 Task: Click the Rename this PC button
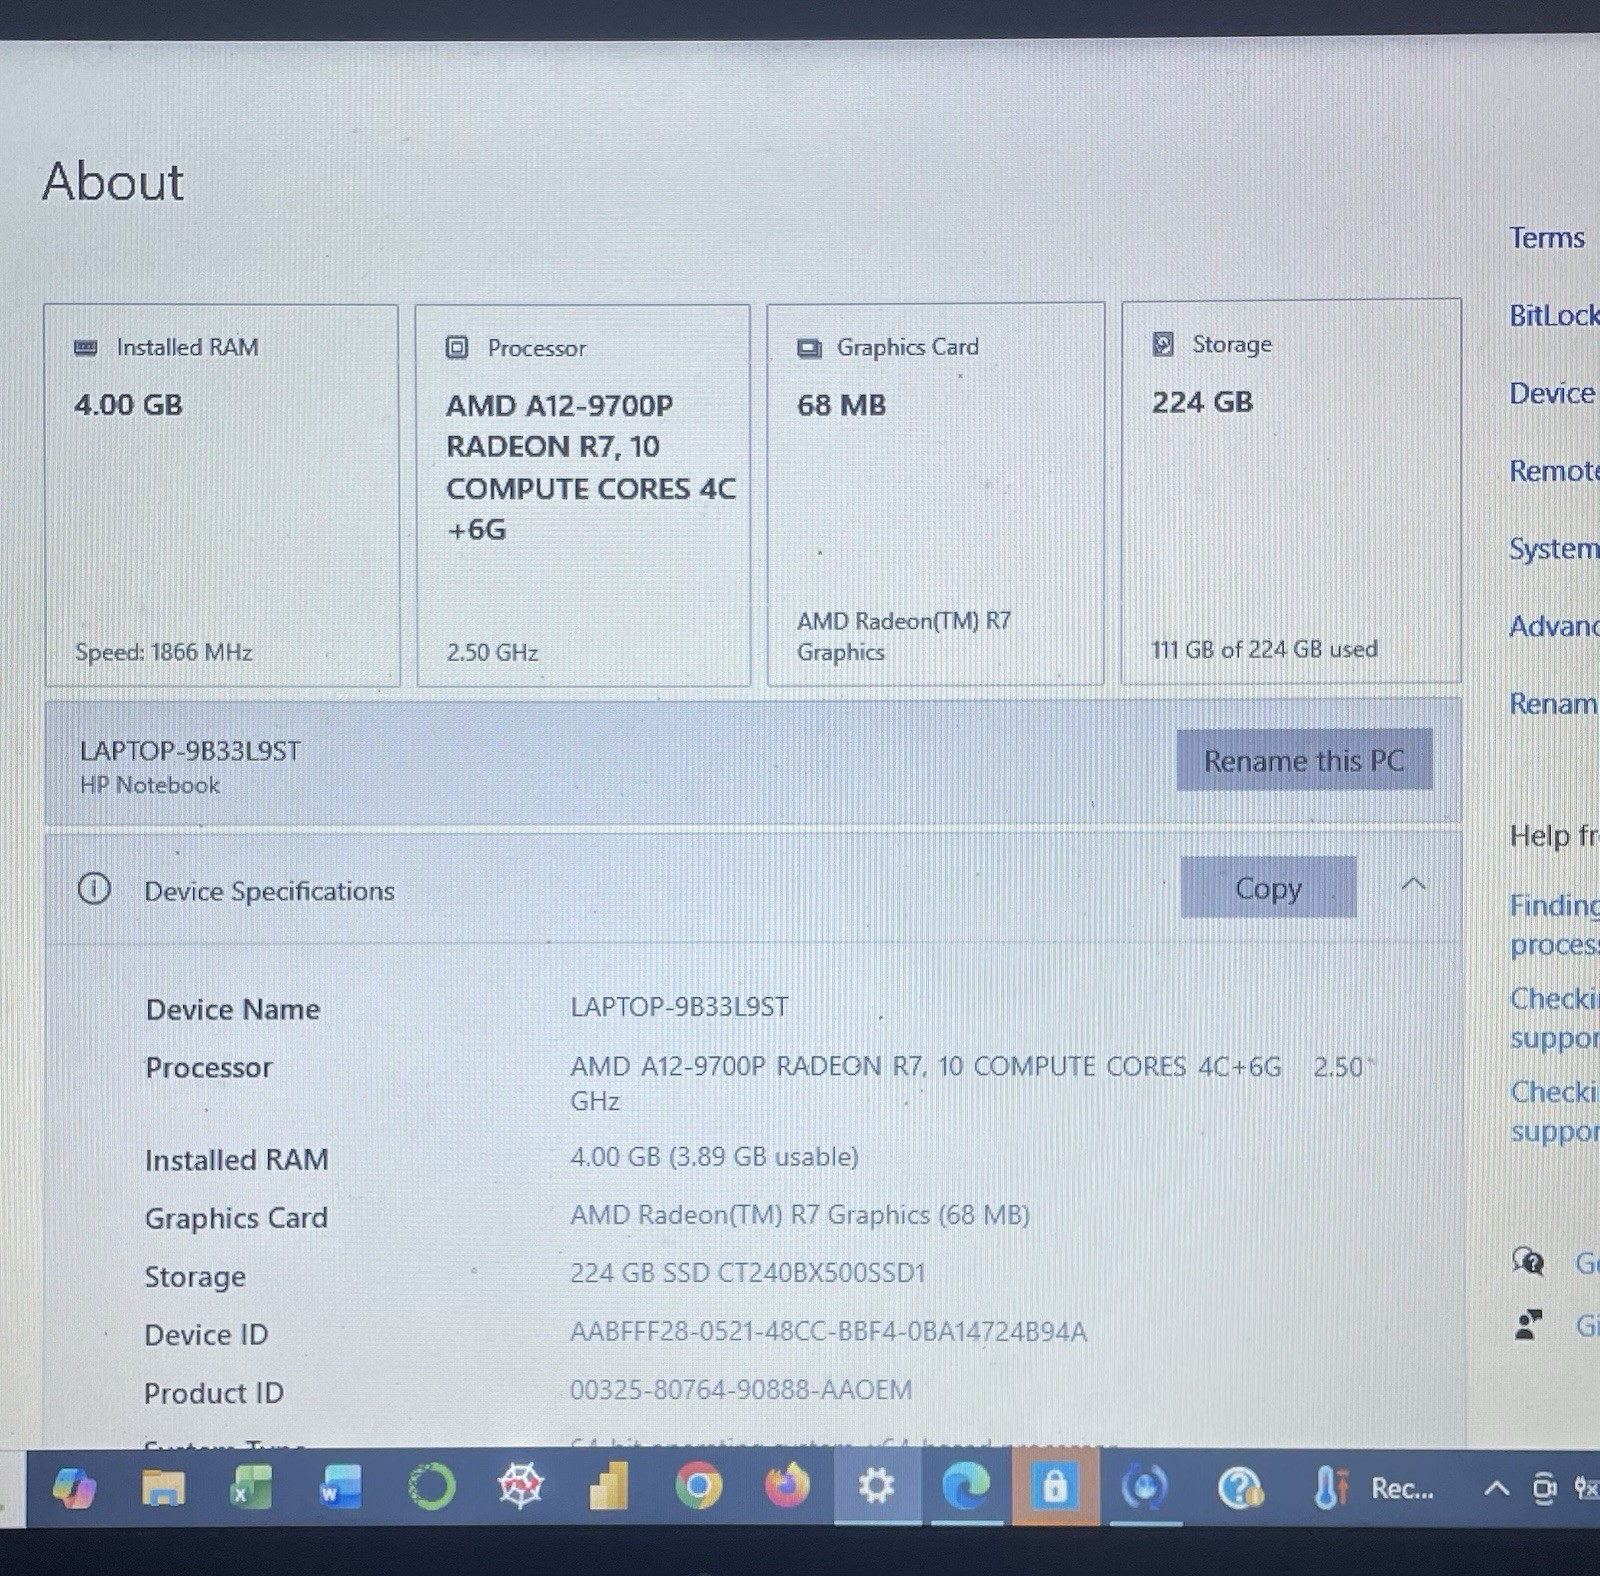[x=1304, y=760]
